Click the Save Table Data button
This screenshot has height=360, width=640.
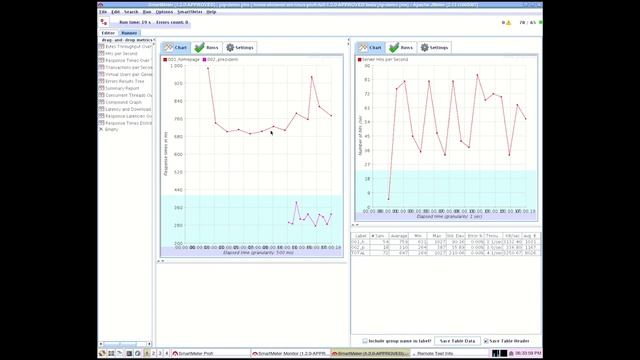pyautogui.click(x=457, y=341)
